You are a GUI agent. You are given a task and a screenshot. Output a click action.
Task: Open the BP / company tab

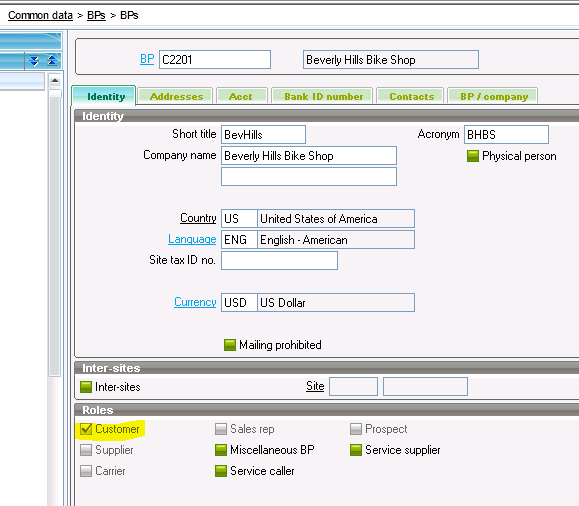[494, 96]
